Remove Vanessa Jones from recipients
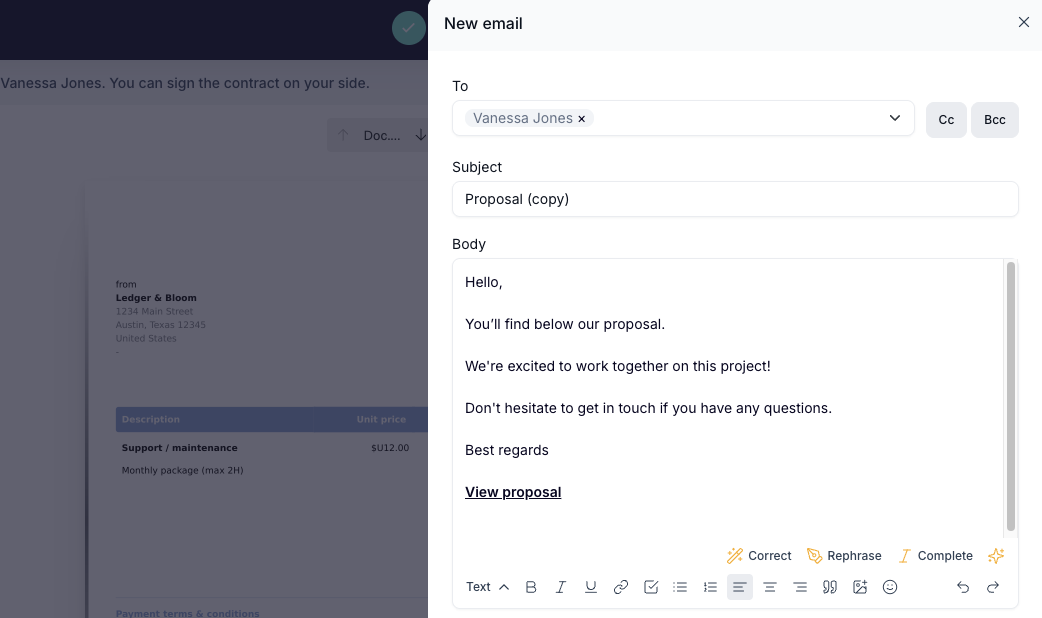 click(x=581, y=119)
